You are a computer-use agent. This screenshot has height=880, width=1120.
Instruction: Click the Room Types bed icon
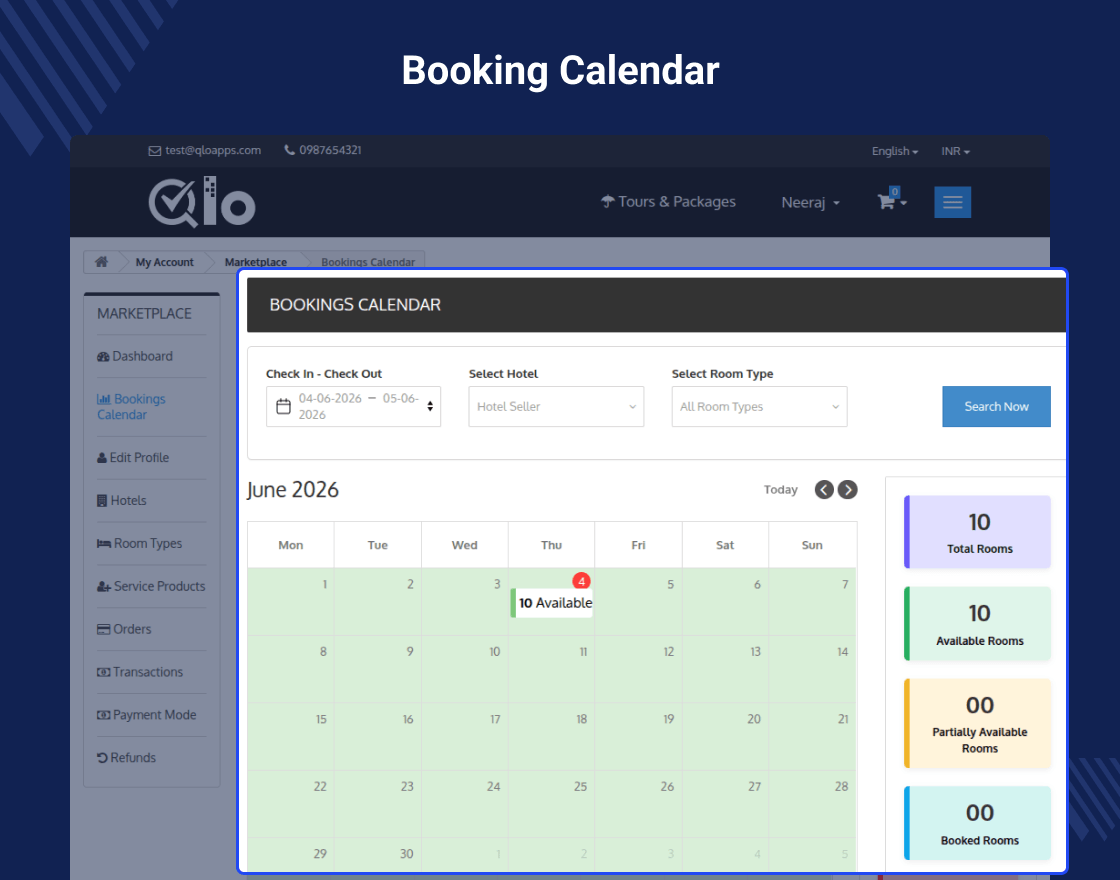(x=104, y=544)
